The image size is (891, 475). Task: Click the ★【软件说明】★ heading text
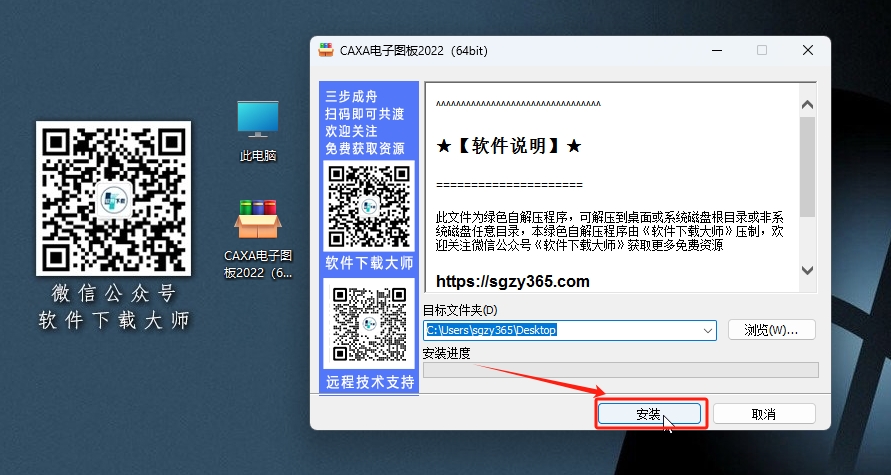pyautogui.click(x=509, y=147)
